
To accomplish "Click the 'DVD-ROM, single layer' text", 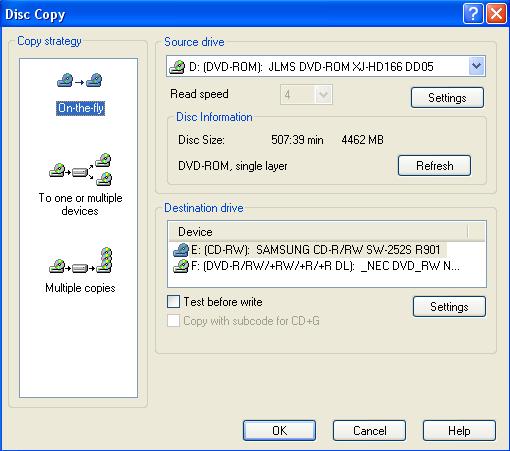I will point(233,166).
